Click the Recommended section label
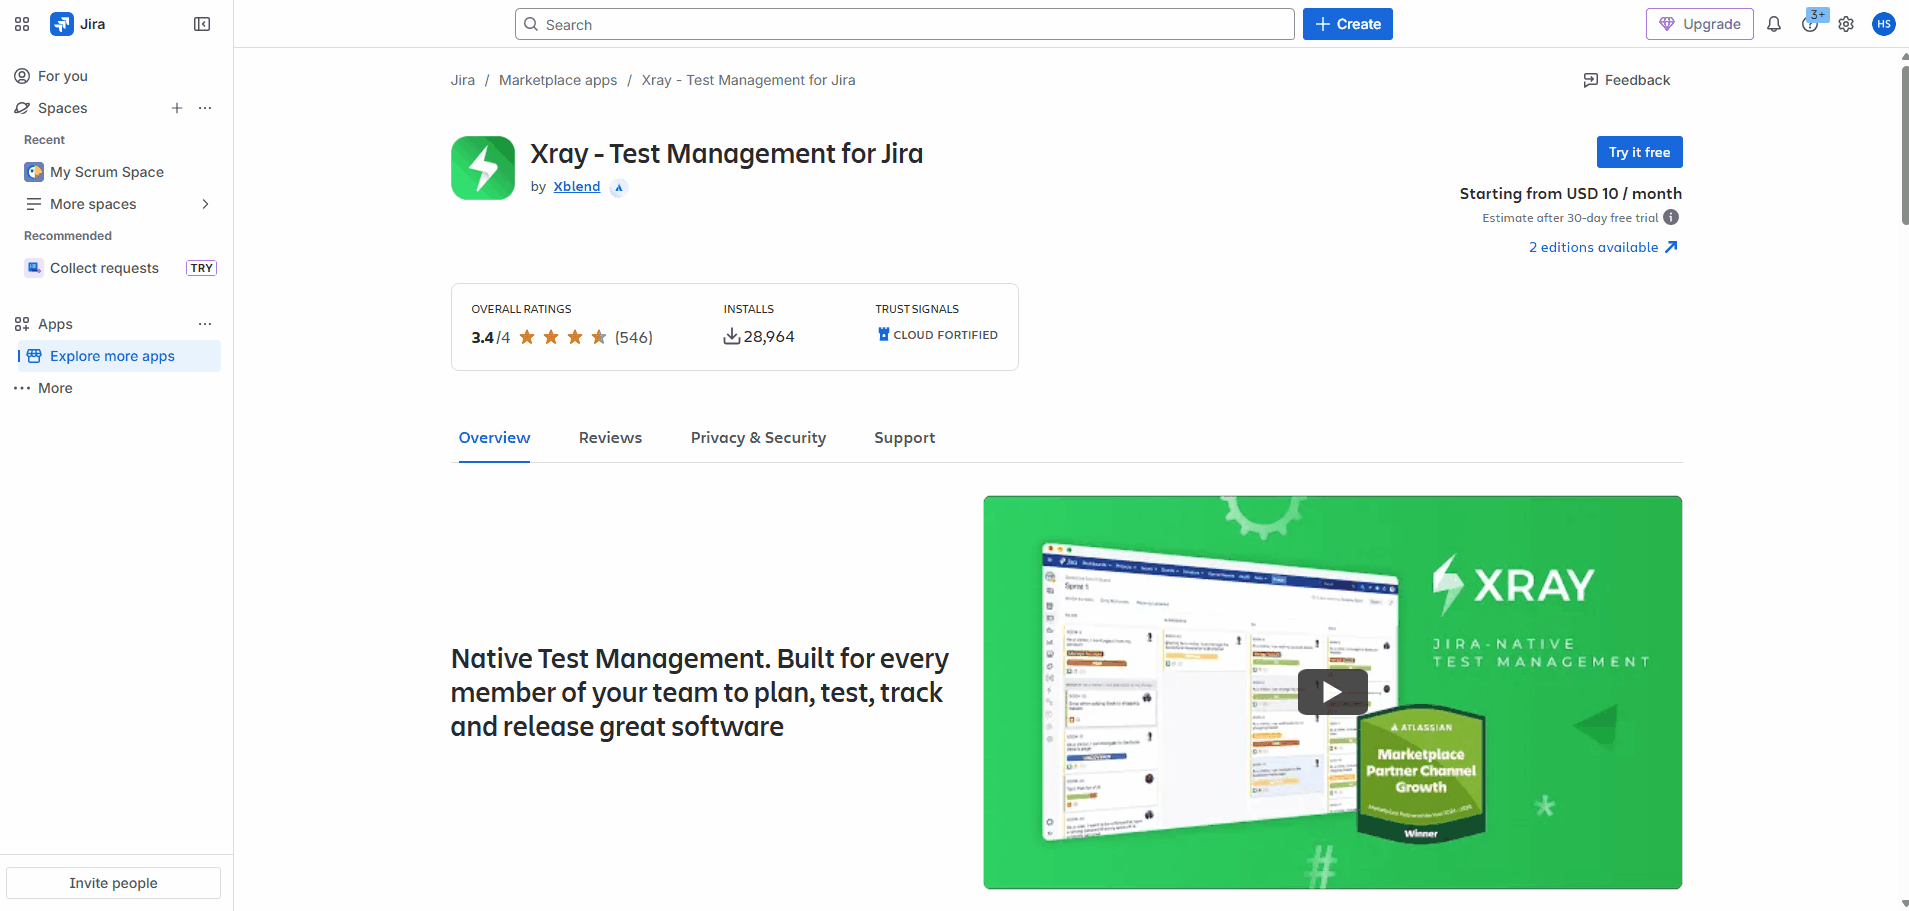The image size is (1909, 911). click(68, 236)
